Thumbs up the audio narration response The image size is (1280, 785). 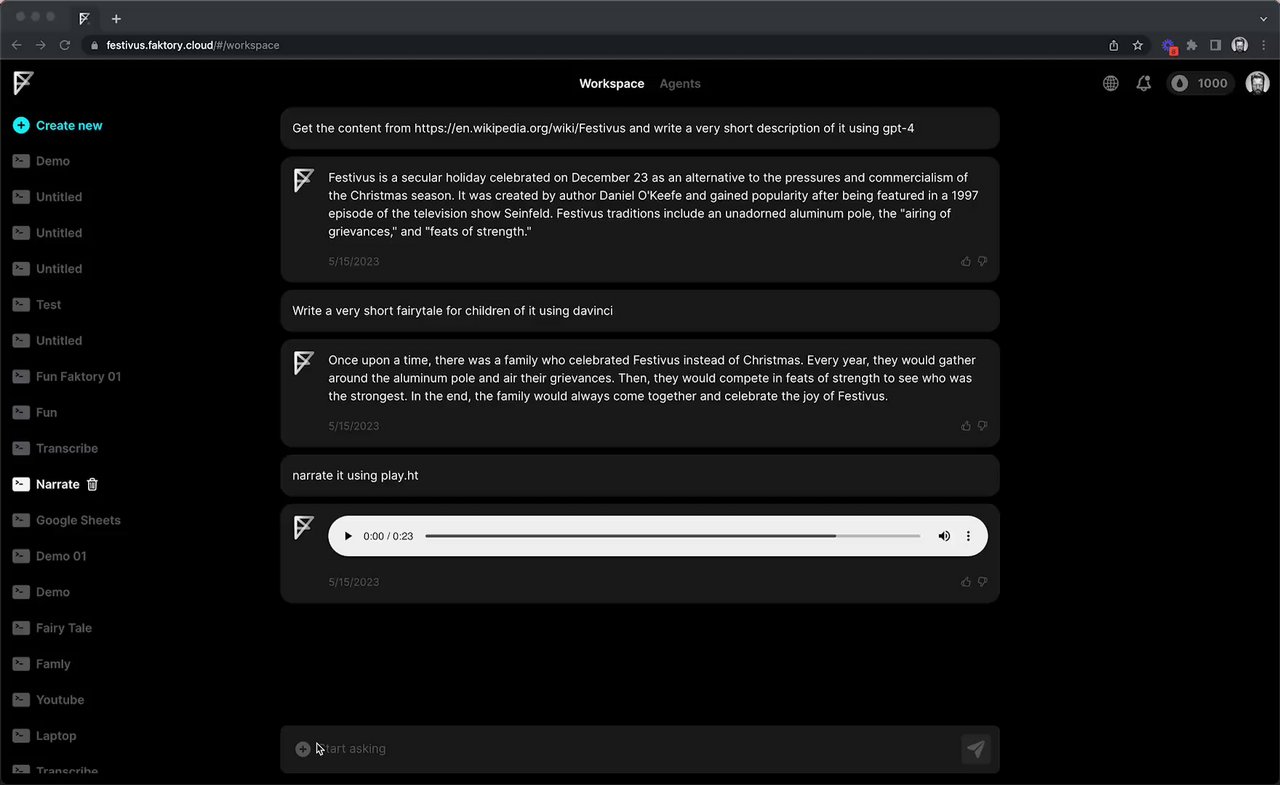966,581
